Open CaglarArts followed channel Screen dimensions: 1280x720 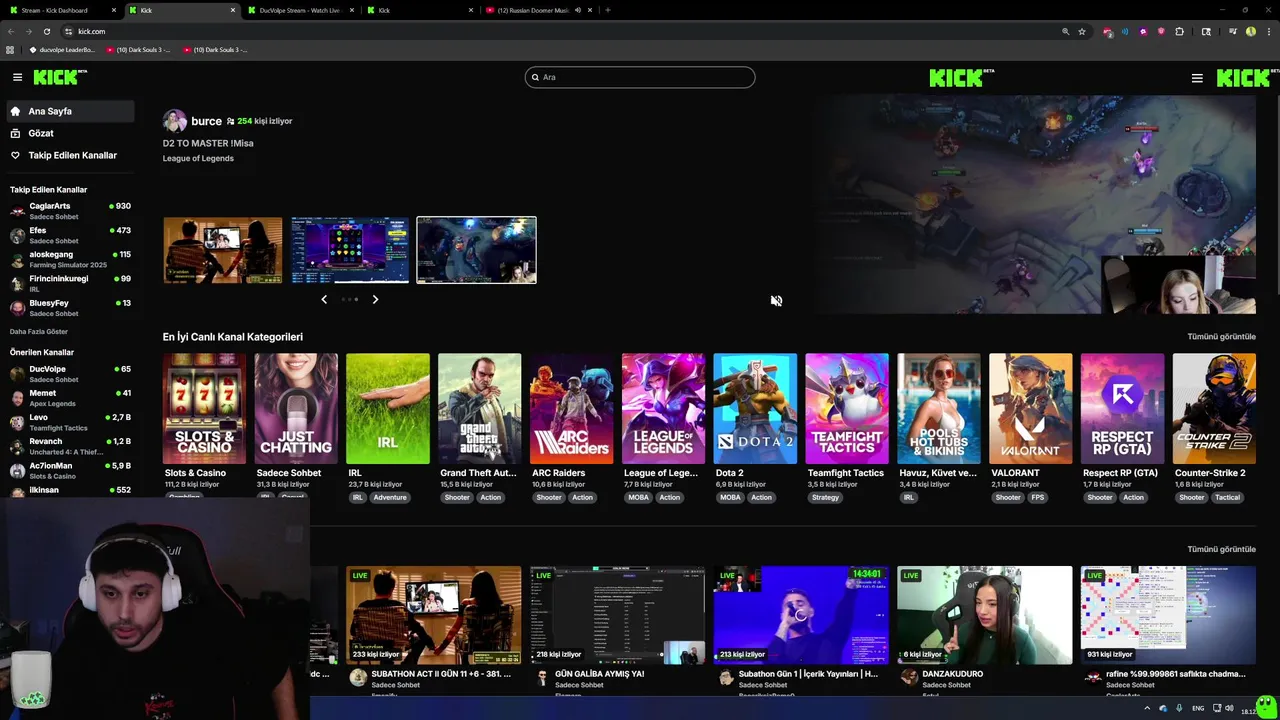(x=70, y=210)
